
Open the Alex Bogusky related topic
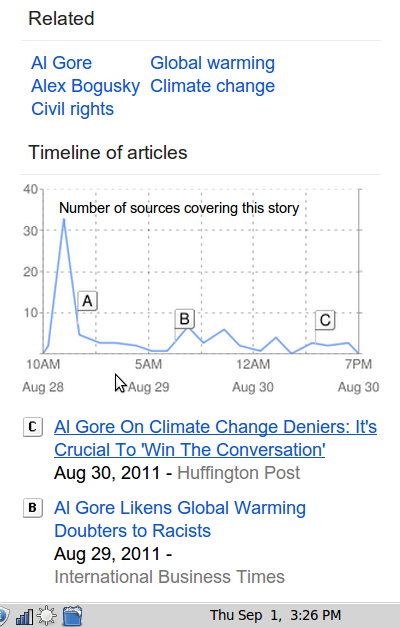point(86,86)
